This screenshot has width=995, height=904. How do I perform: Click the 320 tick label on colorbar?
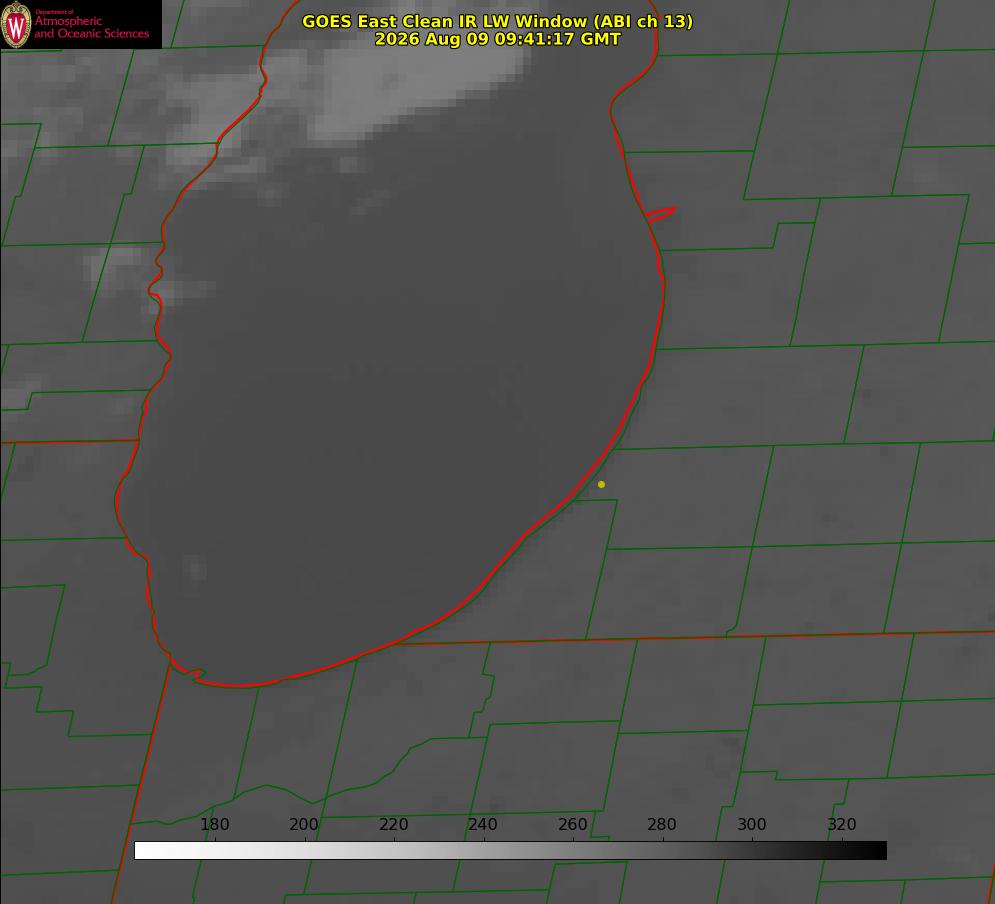click(842, 824)
